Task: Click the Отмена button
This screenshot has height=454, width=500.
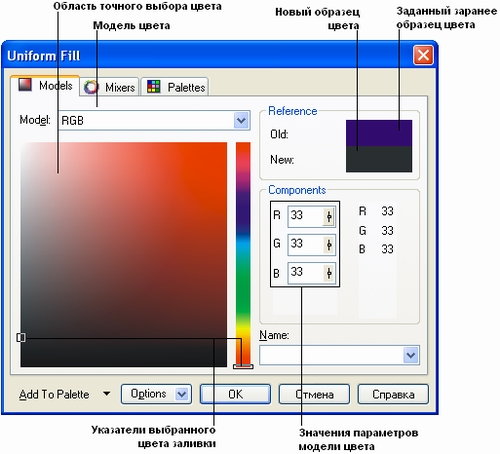Action: coord(314,394)
